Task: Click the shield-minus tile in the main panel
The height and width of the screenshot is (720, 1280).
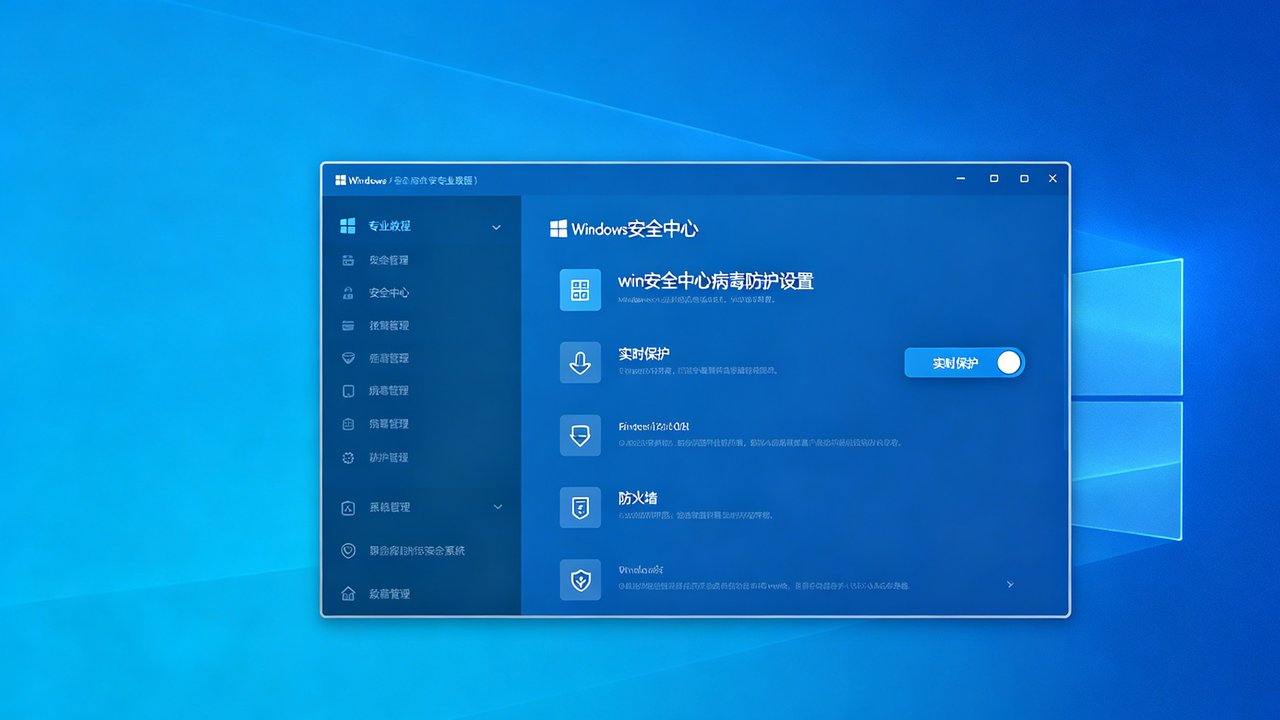Action: coord(580,435)
